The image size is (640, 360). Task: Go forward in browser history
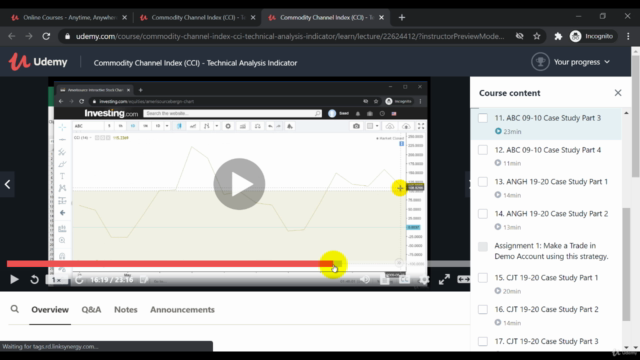[x=29, y=36]
